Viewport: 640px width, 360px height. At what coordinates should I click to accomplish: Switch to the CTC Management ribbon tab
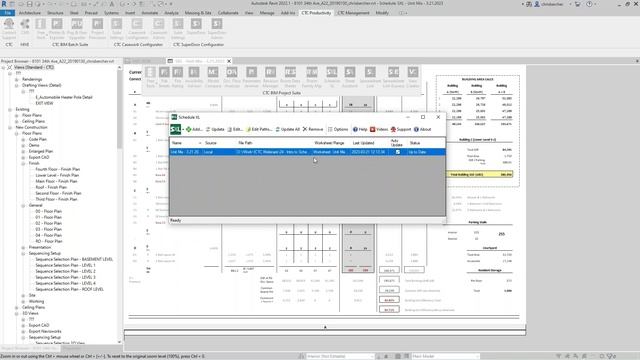pos(353,13)
